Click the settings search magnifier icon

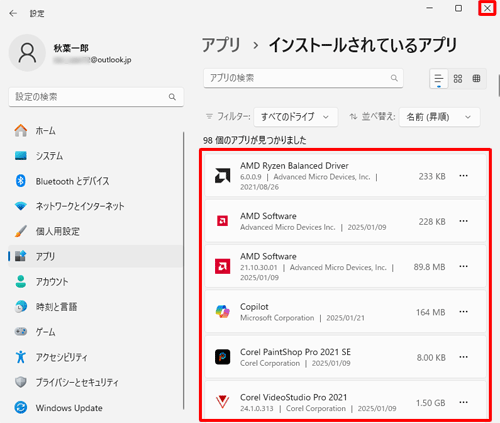pos(172,97)
